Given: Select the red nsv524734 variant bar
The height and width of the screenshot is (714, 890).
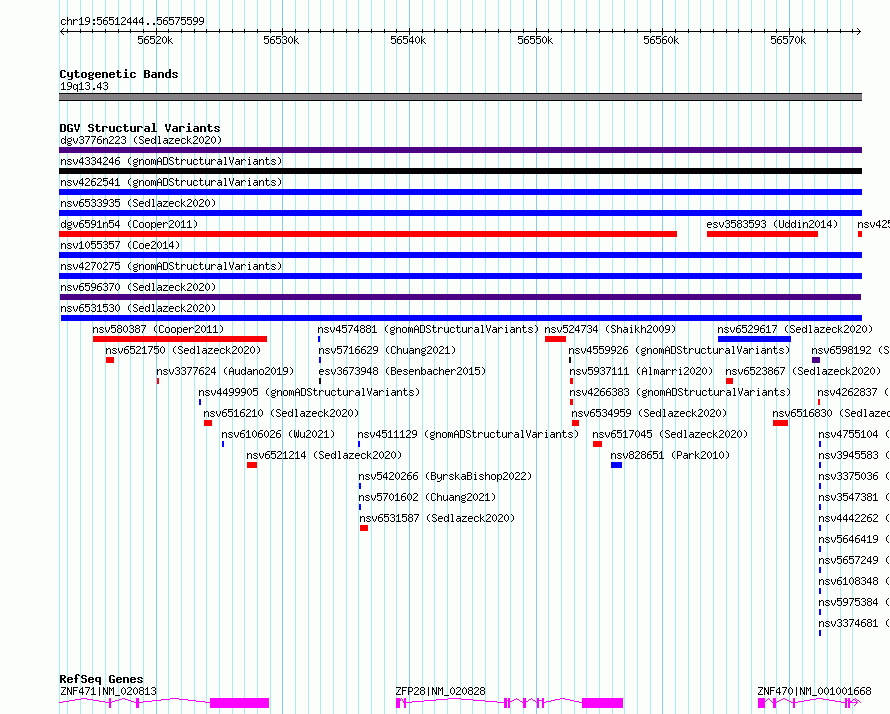Looking at the screenshot, I should point(555,339).
